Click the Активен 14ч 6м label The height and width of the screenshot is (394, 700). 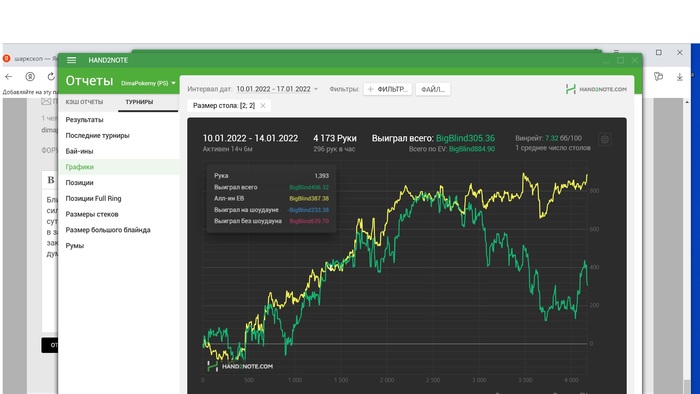tap(228, 149)
